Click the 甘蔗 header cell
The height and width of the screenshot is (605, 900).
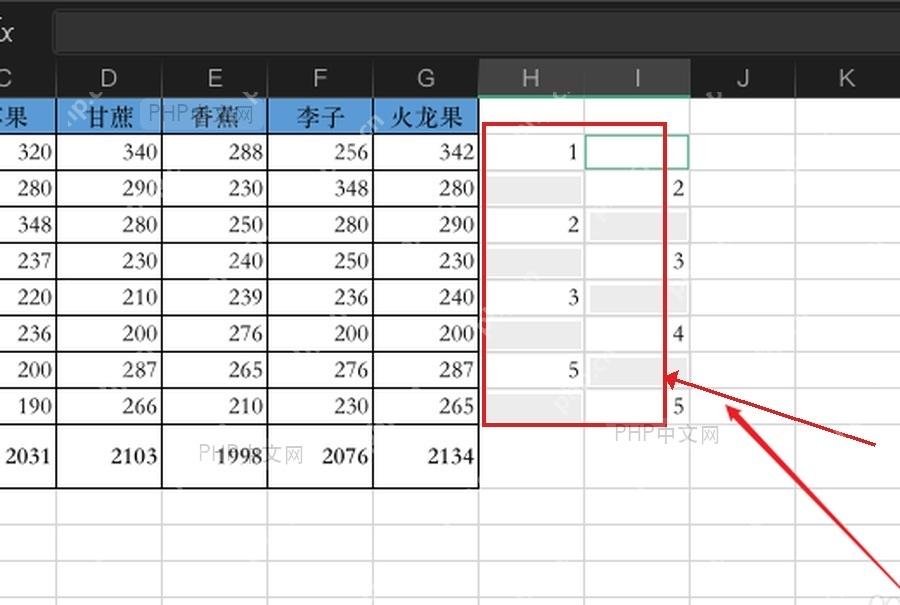coord(109,116)
